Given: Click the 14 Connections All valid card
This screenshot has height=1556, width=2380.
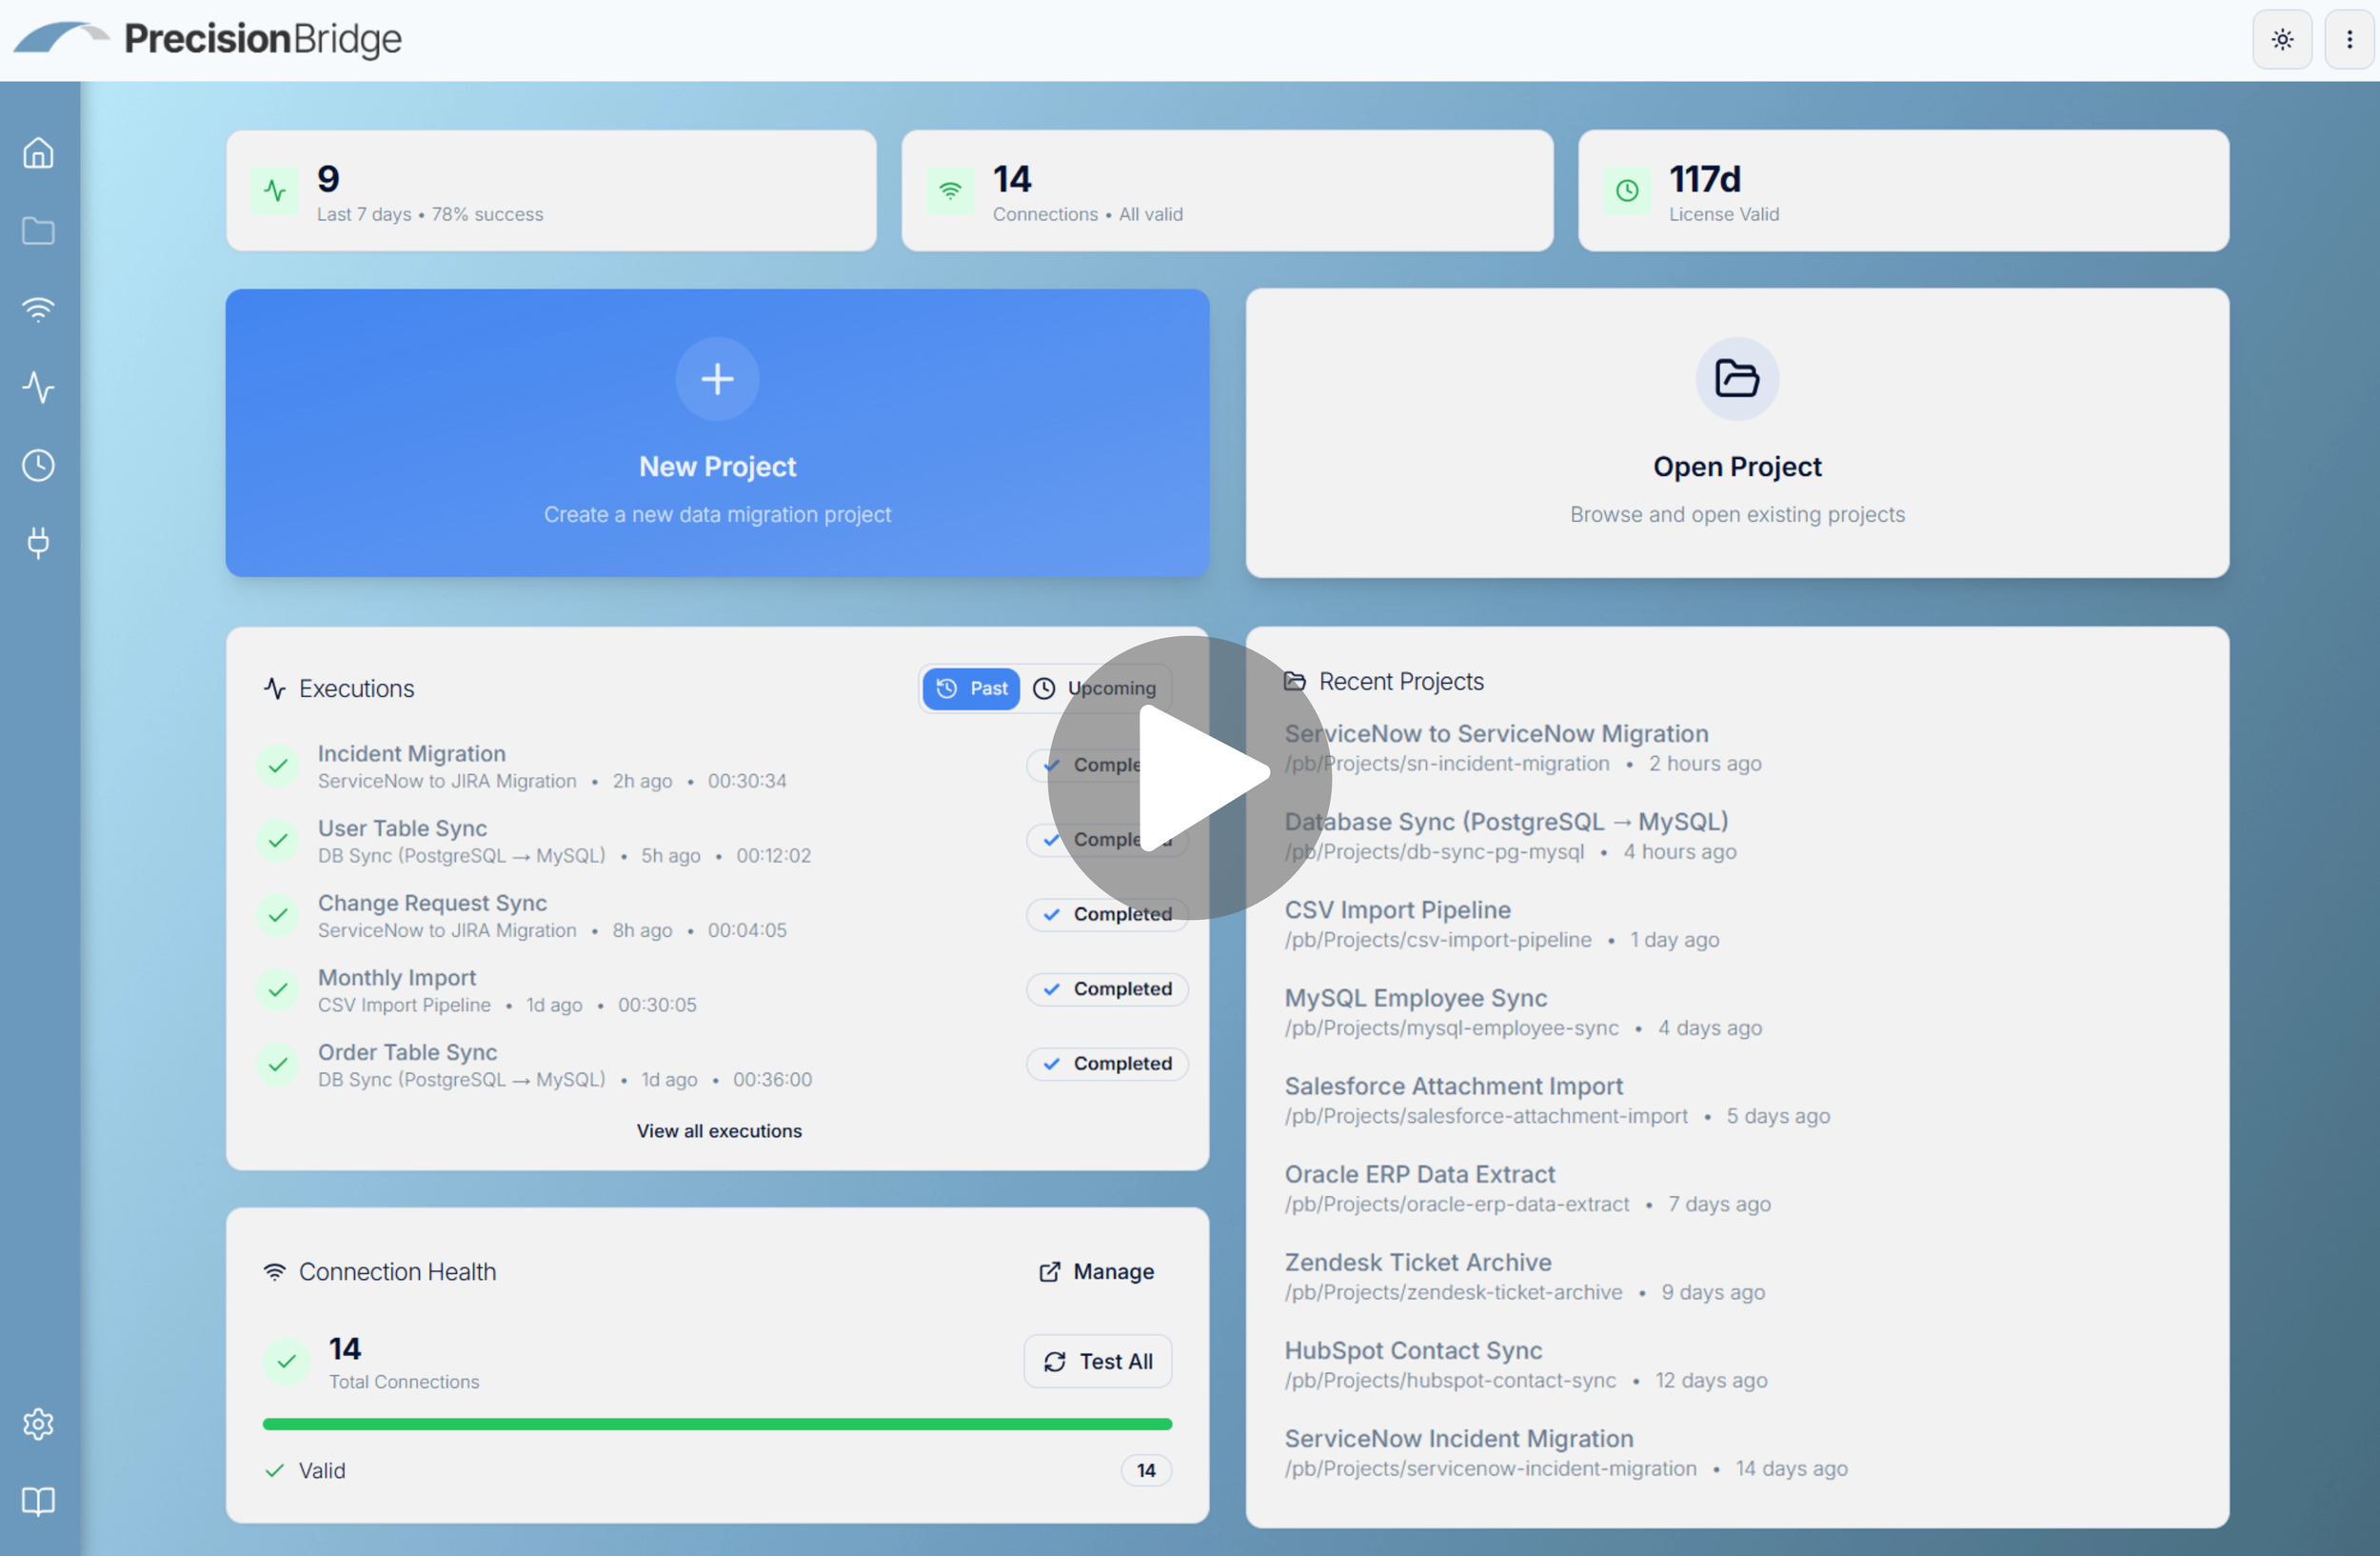Looking at the screenshot, I should click(x=1227, y=190).
